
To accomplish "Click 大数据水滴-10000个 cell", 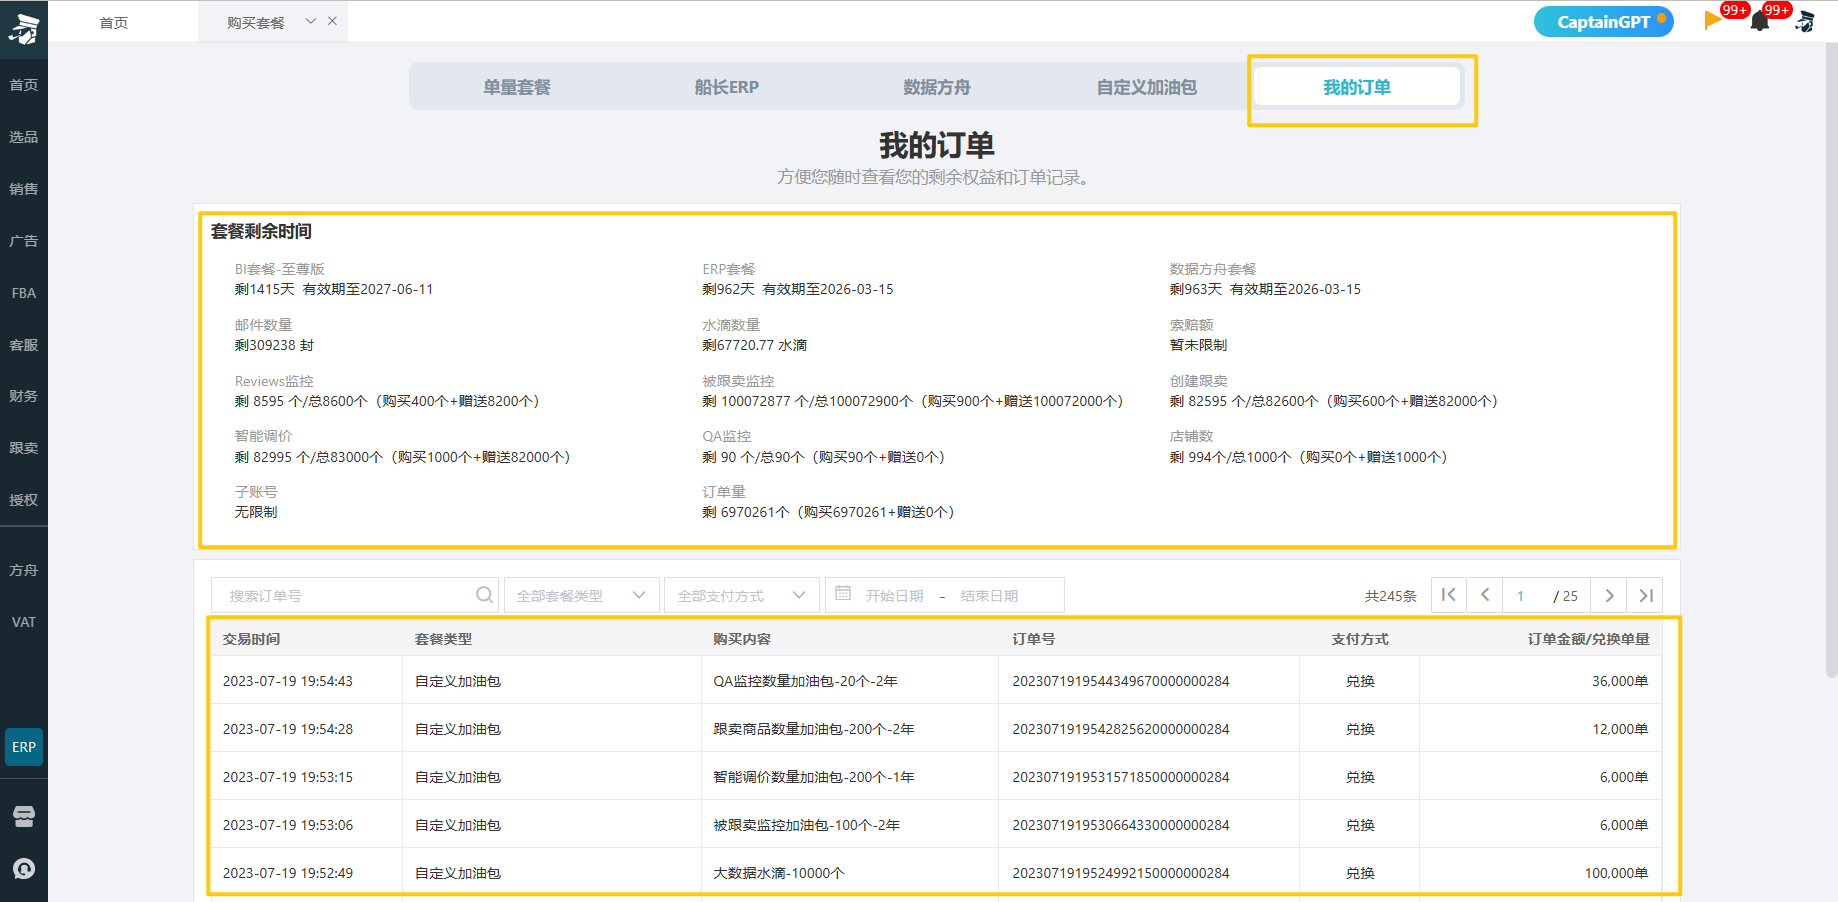I will point(778,873).
